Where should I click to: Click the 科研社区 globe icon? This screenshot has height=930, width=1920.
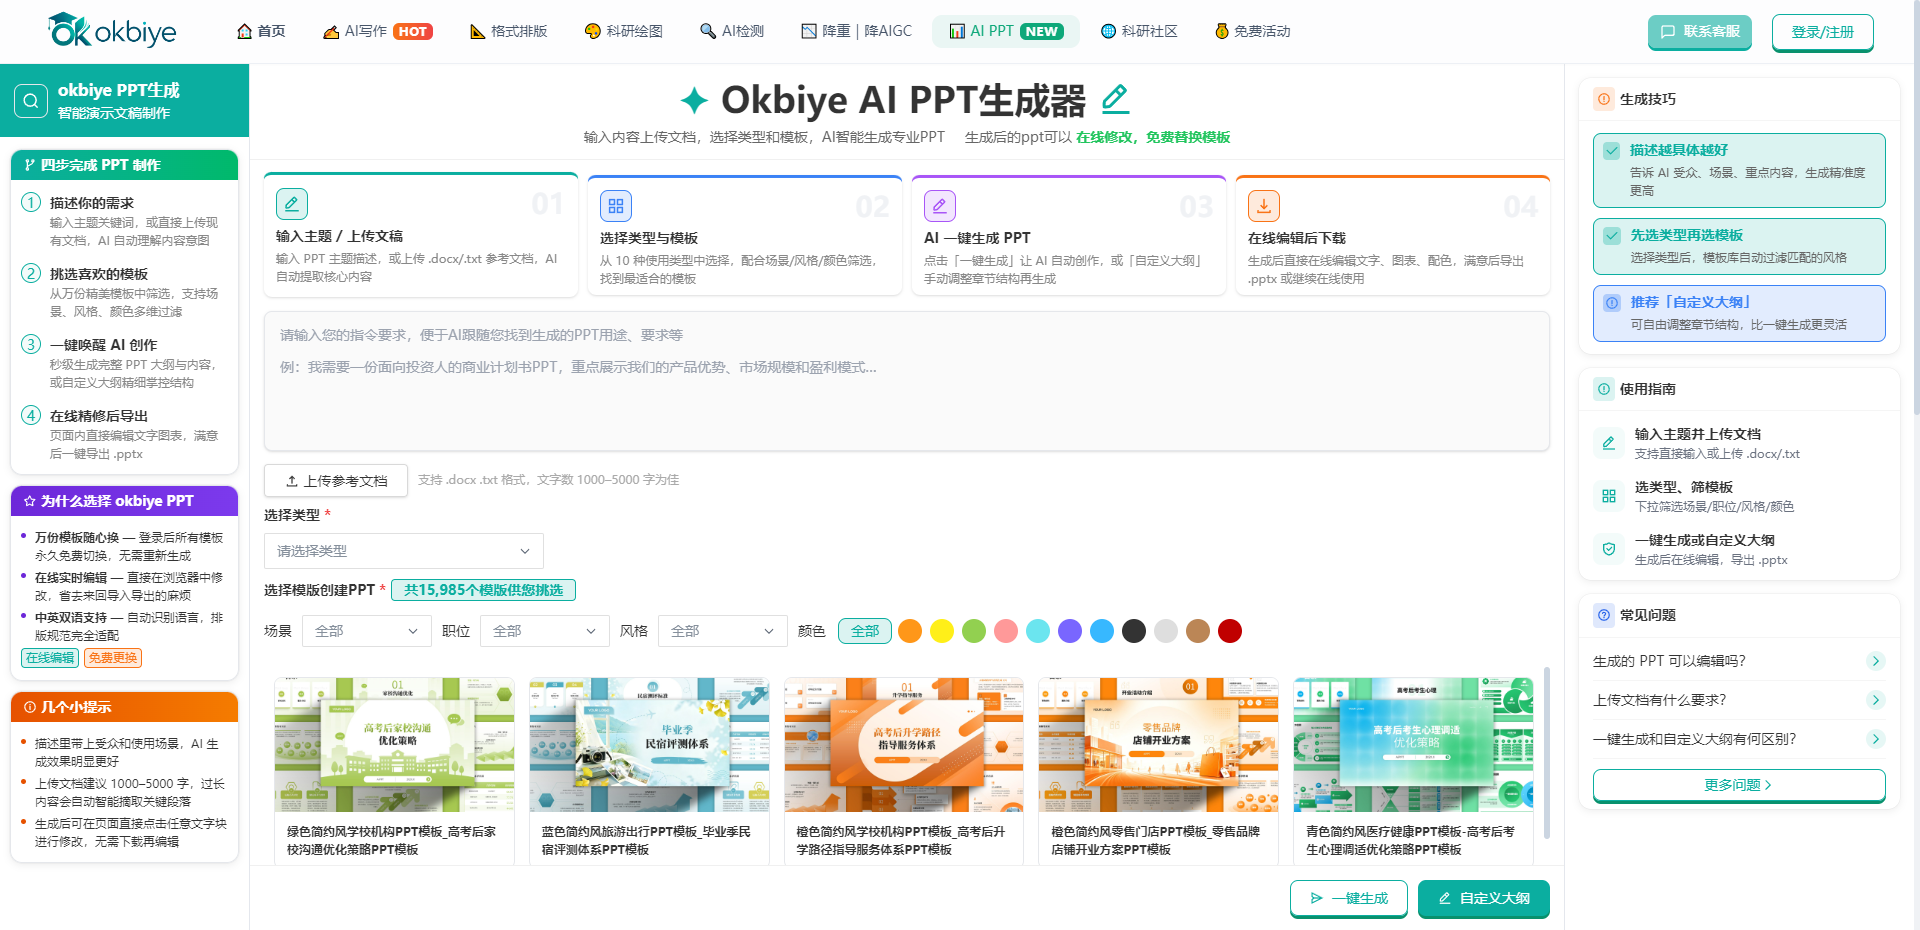1108,31
